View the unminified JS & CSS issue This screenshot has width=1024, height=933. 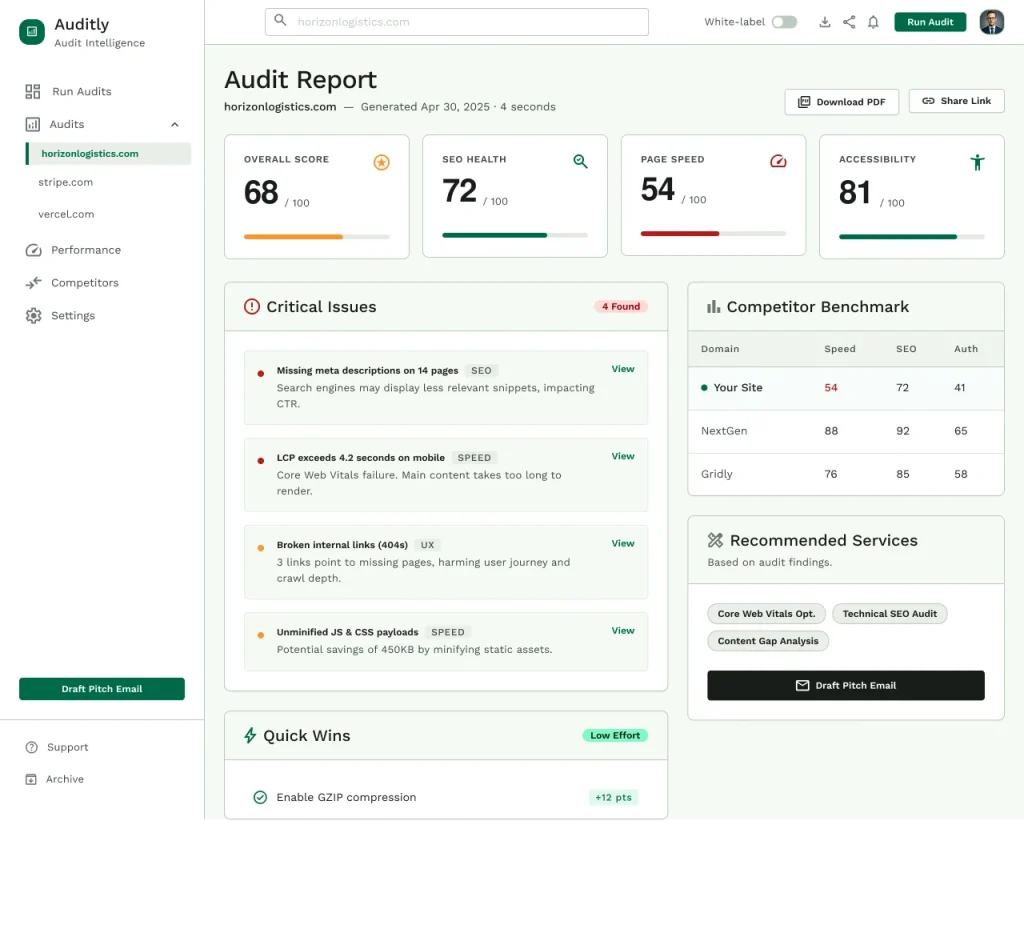[622, 630]
